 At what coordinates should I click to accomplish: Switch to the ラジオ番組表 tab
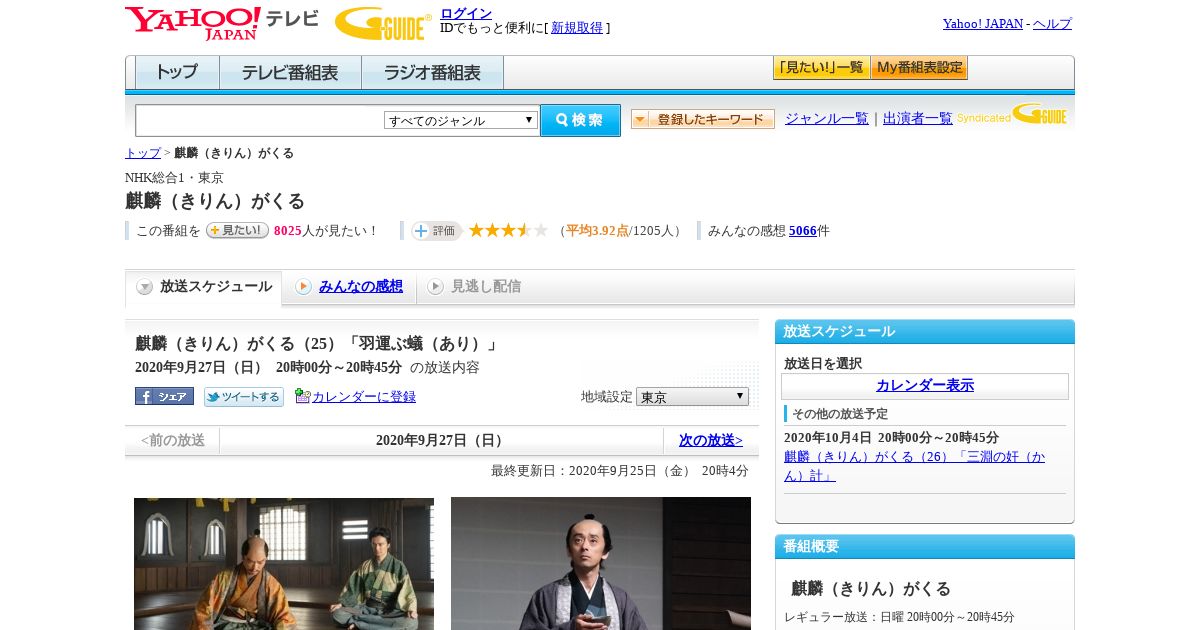(432, 73)
